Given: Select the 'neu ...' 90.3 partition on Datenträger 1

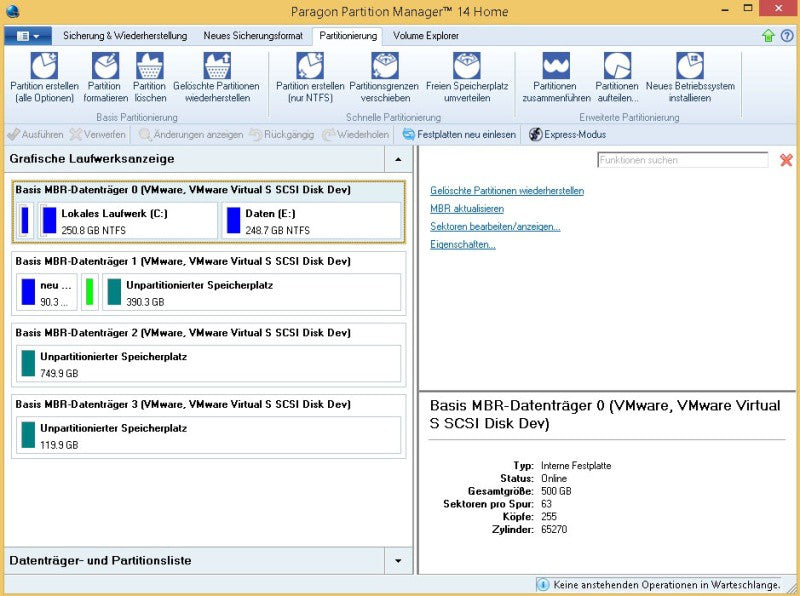Looking at the screenshot, I should [x=47, y=292].
